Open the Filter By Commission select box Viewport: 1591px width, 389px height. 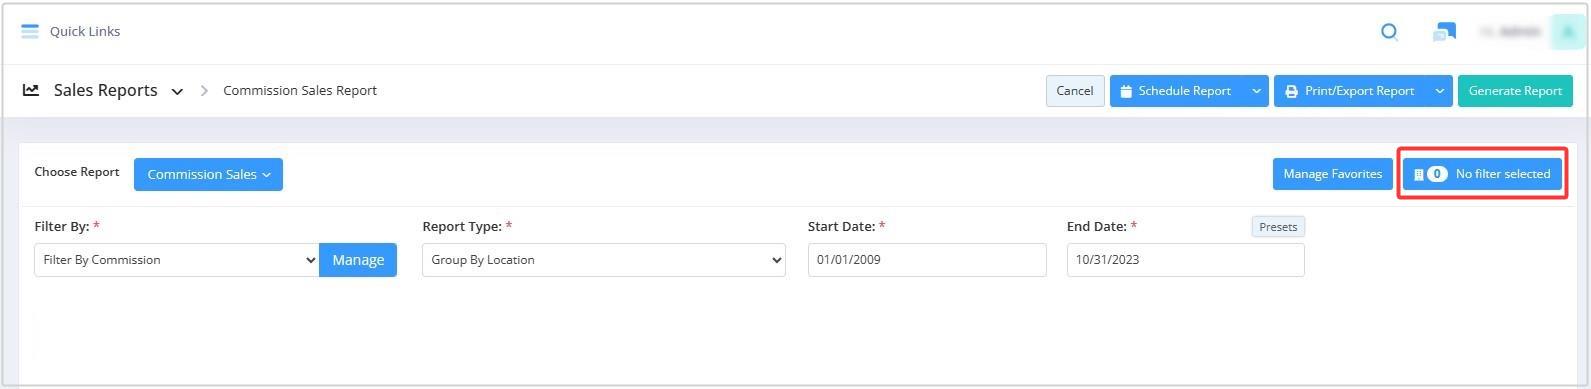[x=177, y=260]
